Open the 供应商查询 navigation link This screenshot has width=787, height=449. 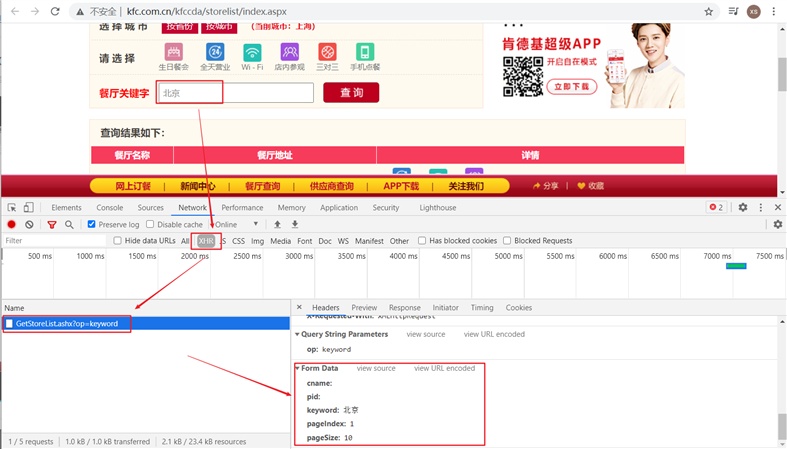coord(331,186)
